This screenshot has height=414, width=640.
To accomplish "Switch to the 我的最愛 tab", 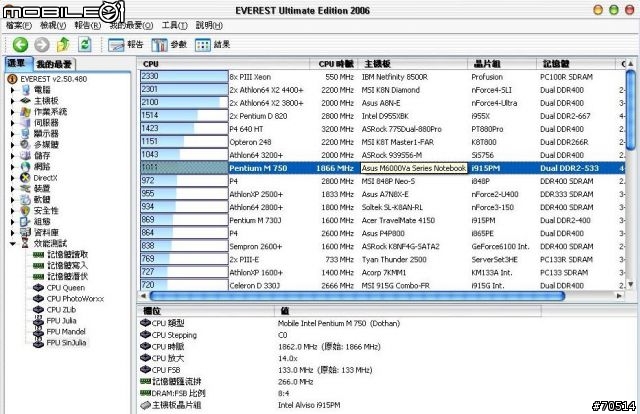I will [x=53, y=64].
